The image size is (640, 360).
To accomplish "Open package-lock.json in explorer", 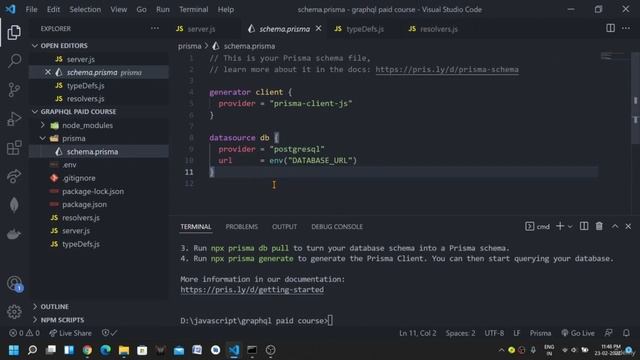I will click(x=93, y=191).
